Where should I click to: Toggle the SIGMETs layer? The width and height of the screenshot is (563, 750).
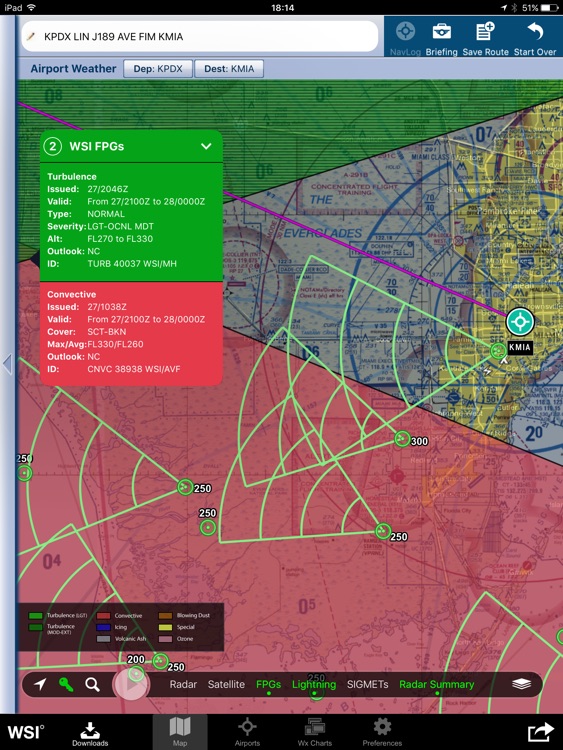point(367,684)
